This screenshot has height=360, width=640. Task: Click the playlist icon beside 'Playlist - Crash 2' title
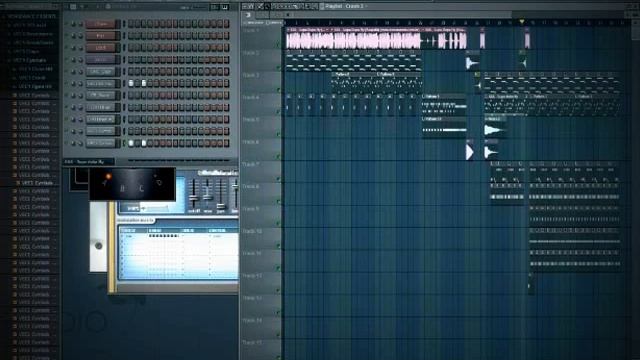point(322,6)
